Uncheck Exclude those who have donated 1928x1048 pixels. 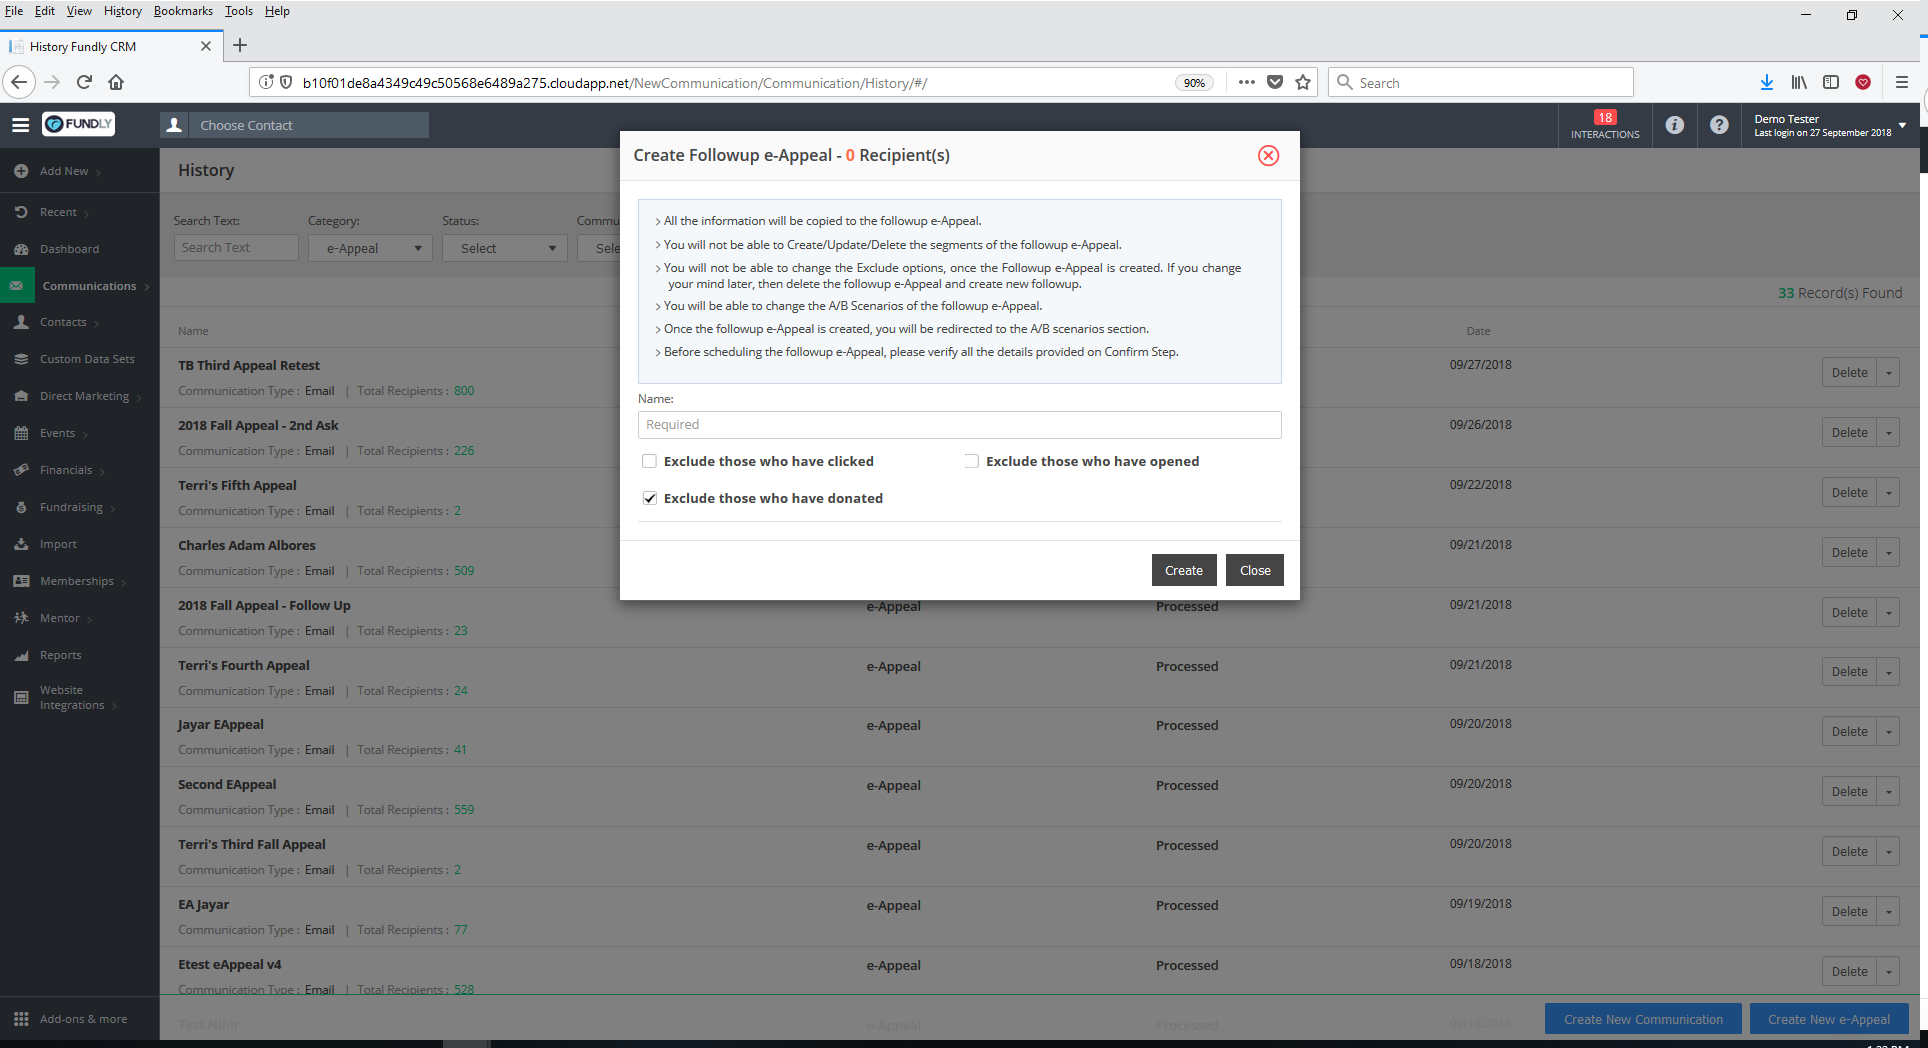pyautogui.click(x=650, y=498)
